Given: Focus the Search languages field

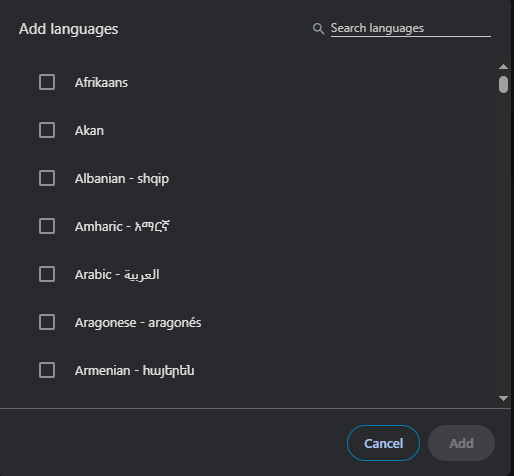Looking at the screenshot, I should coord(411,29).
